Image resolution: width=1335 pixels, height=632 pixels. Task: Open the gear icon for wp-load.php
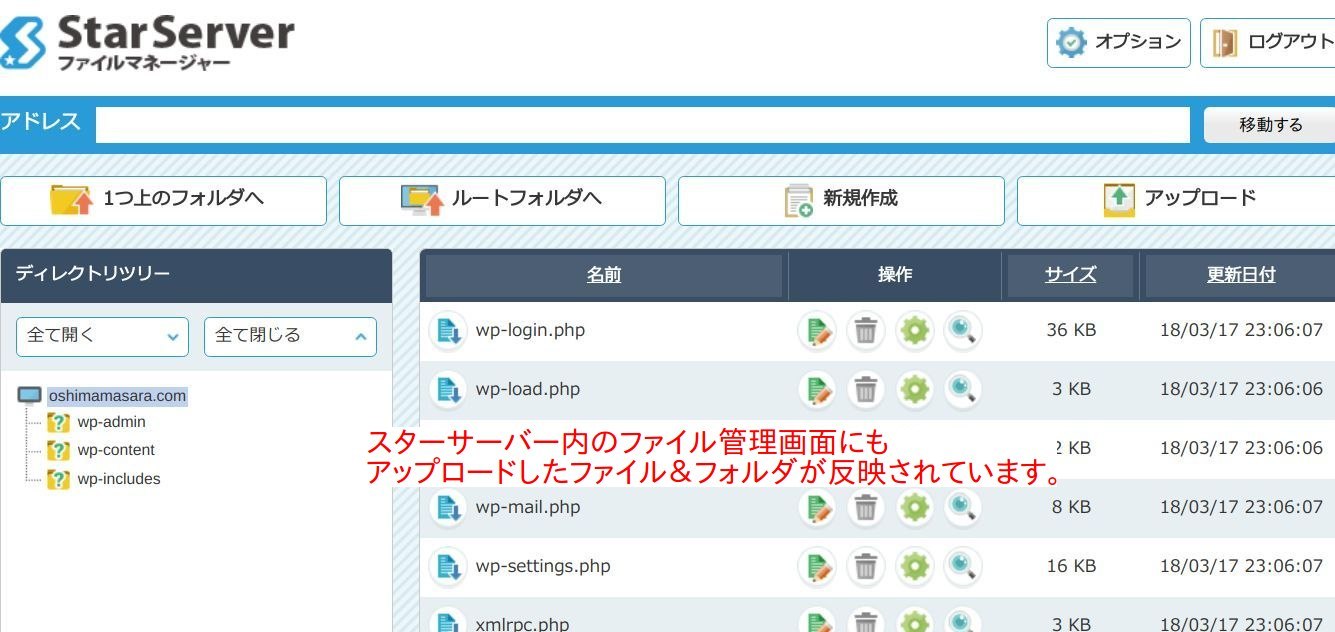pos(915,389)
